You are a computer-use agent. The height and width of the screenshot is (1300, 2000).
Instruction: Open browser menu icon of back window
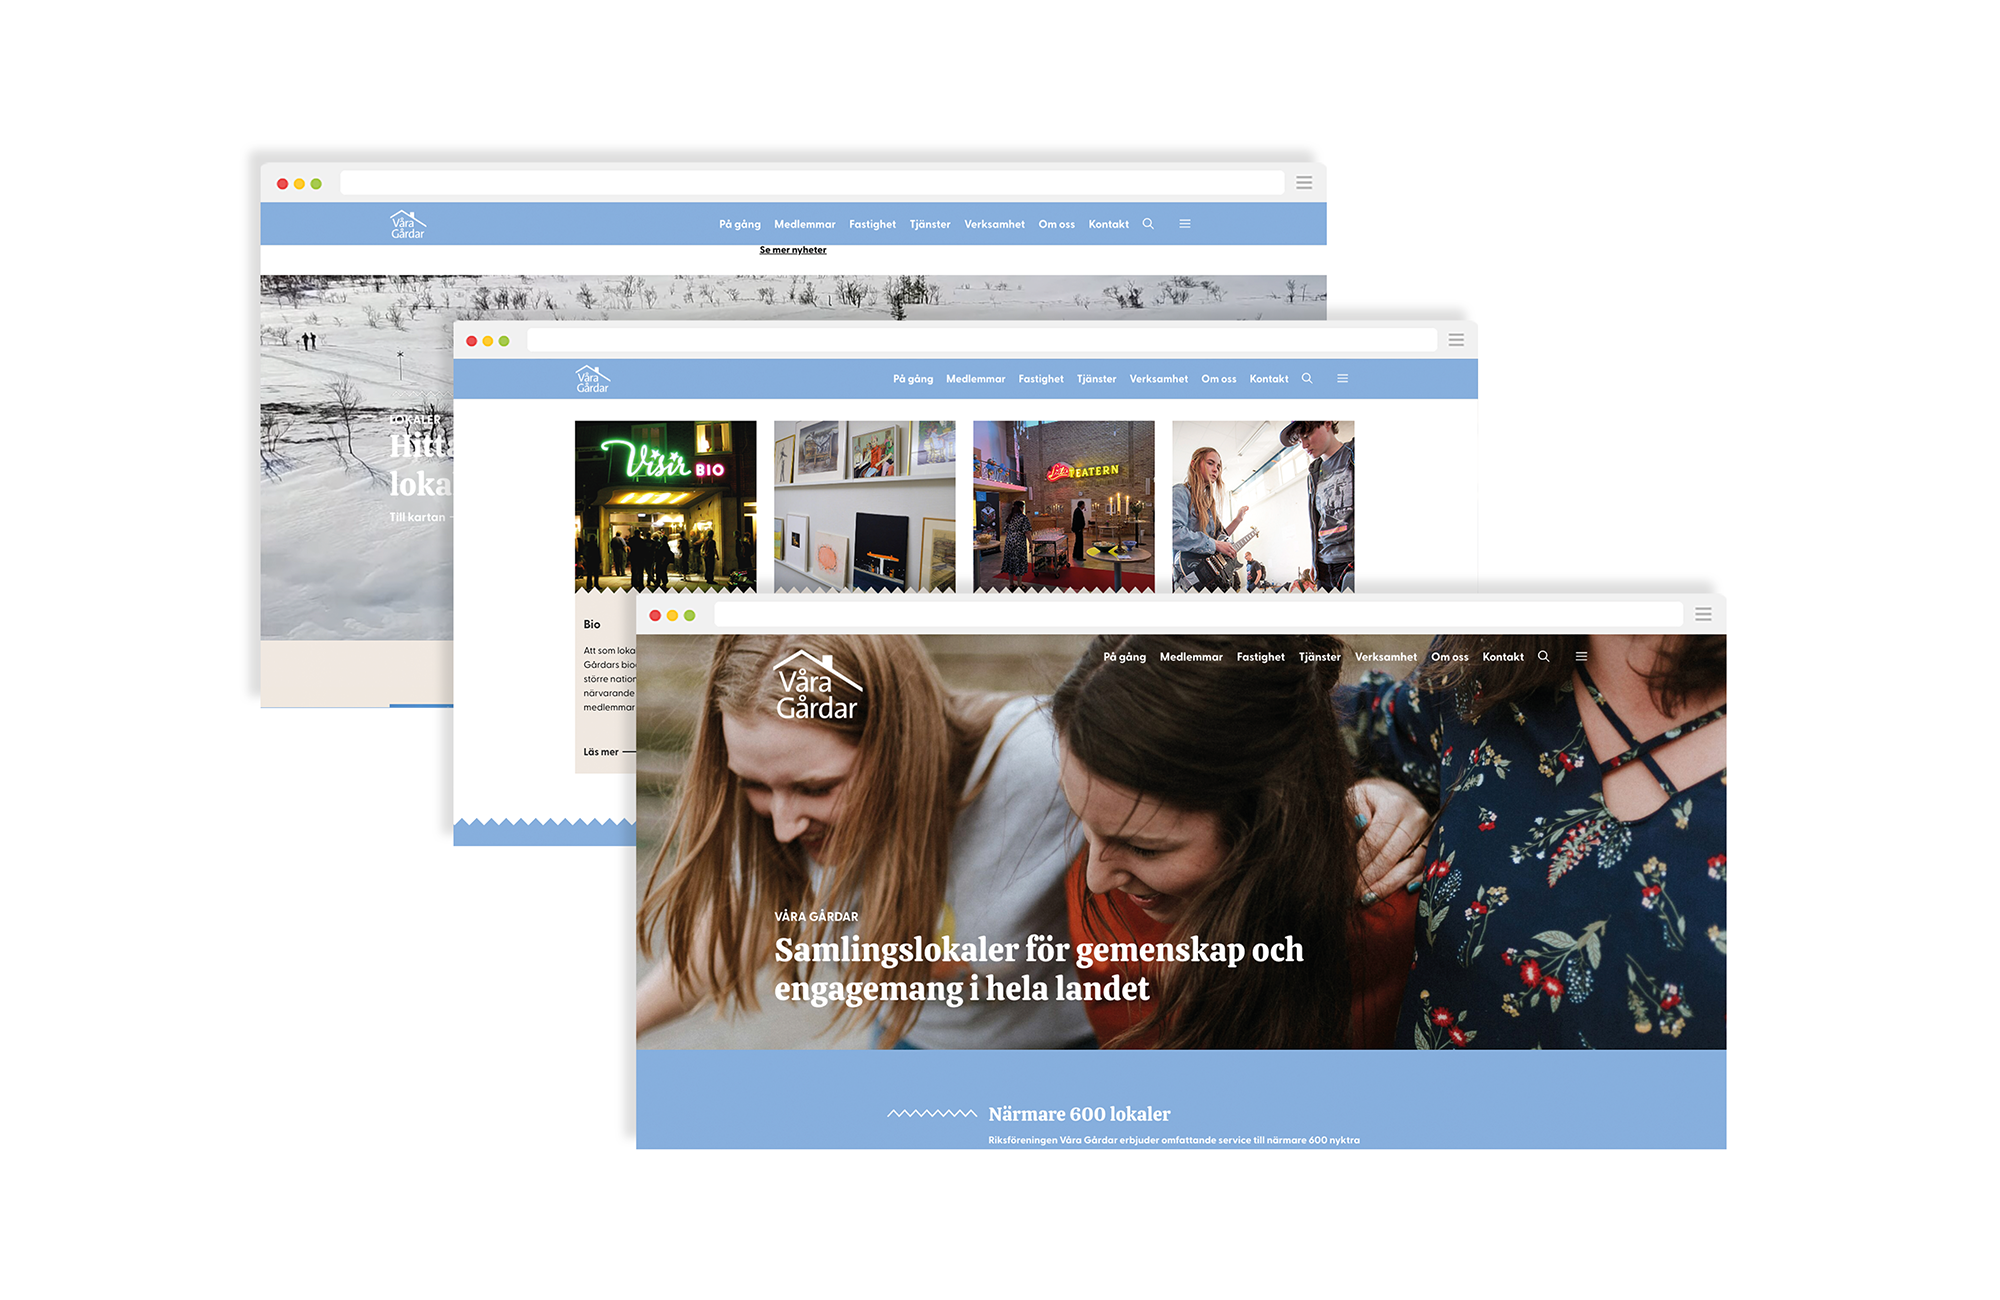(1304, 182)
